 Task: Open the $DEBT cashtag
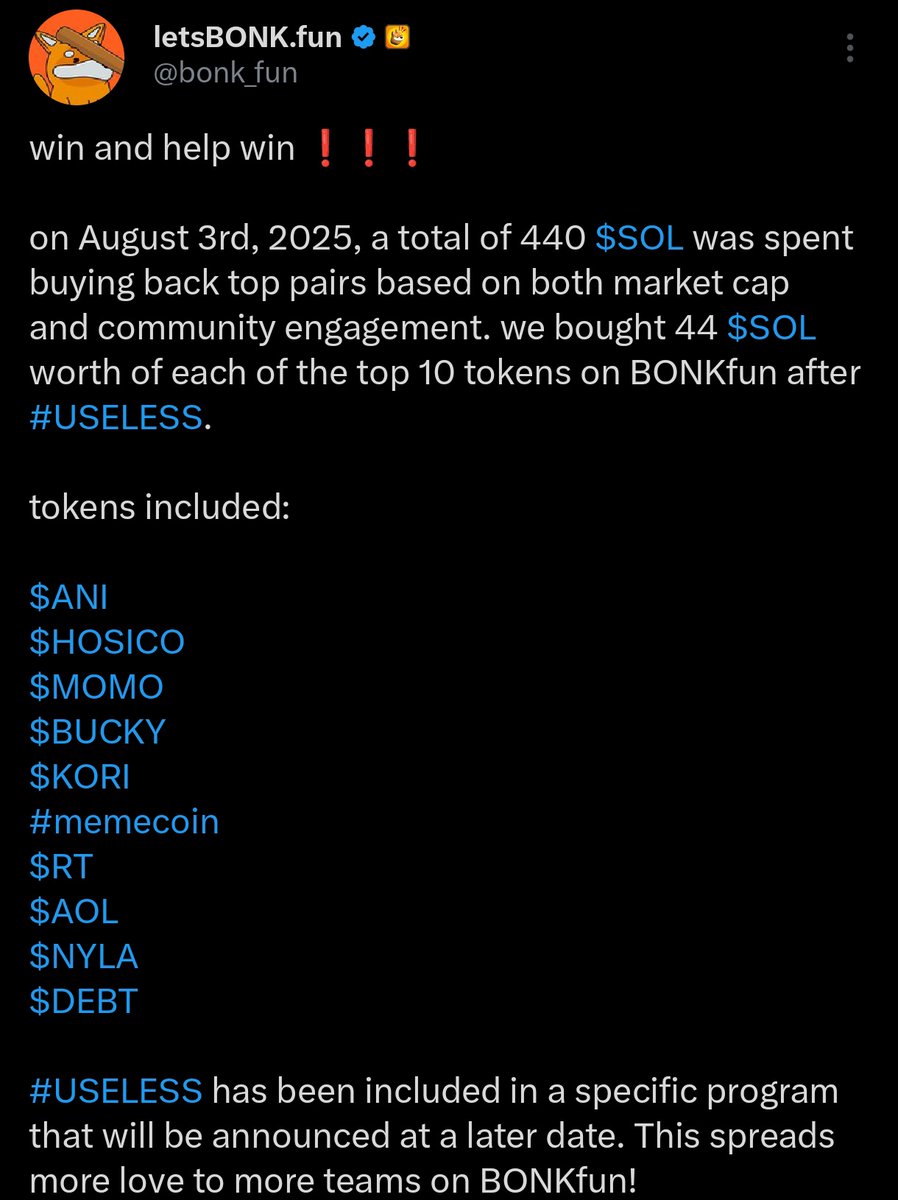83,1002
